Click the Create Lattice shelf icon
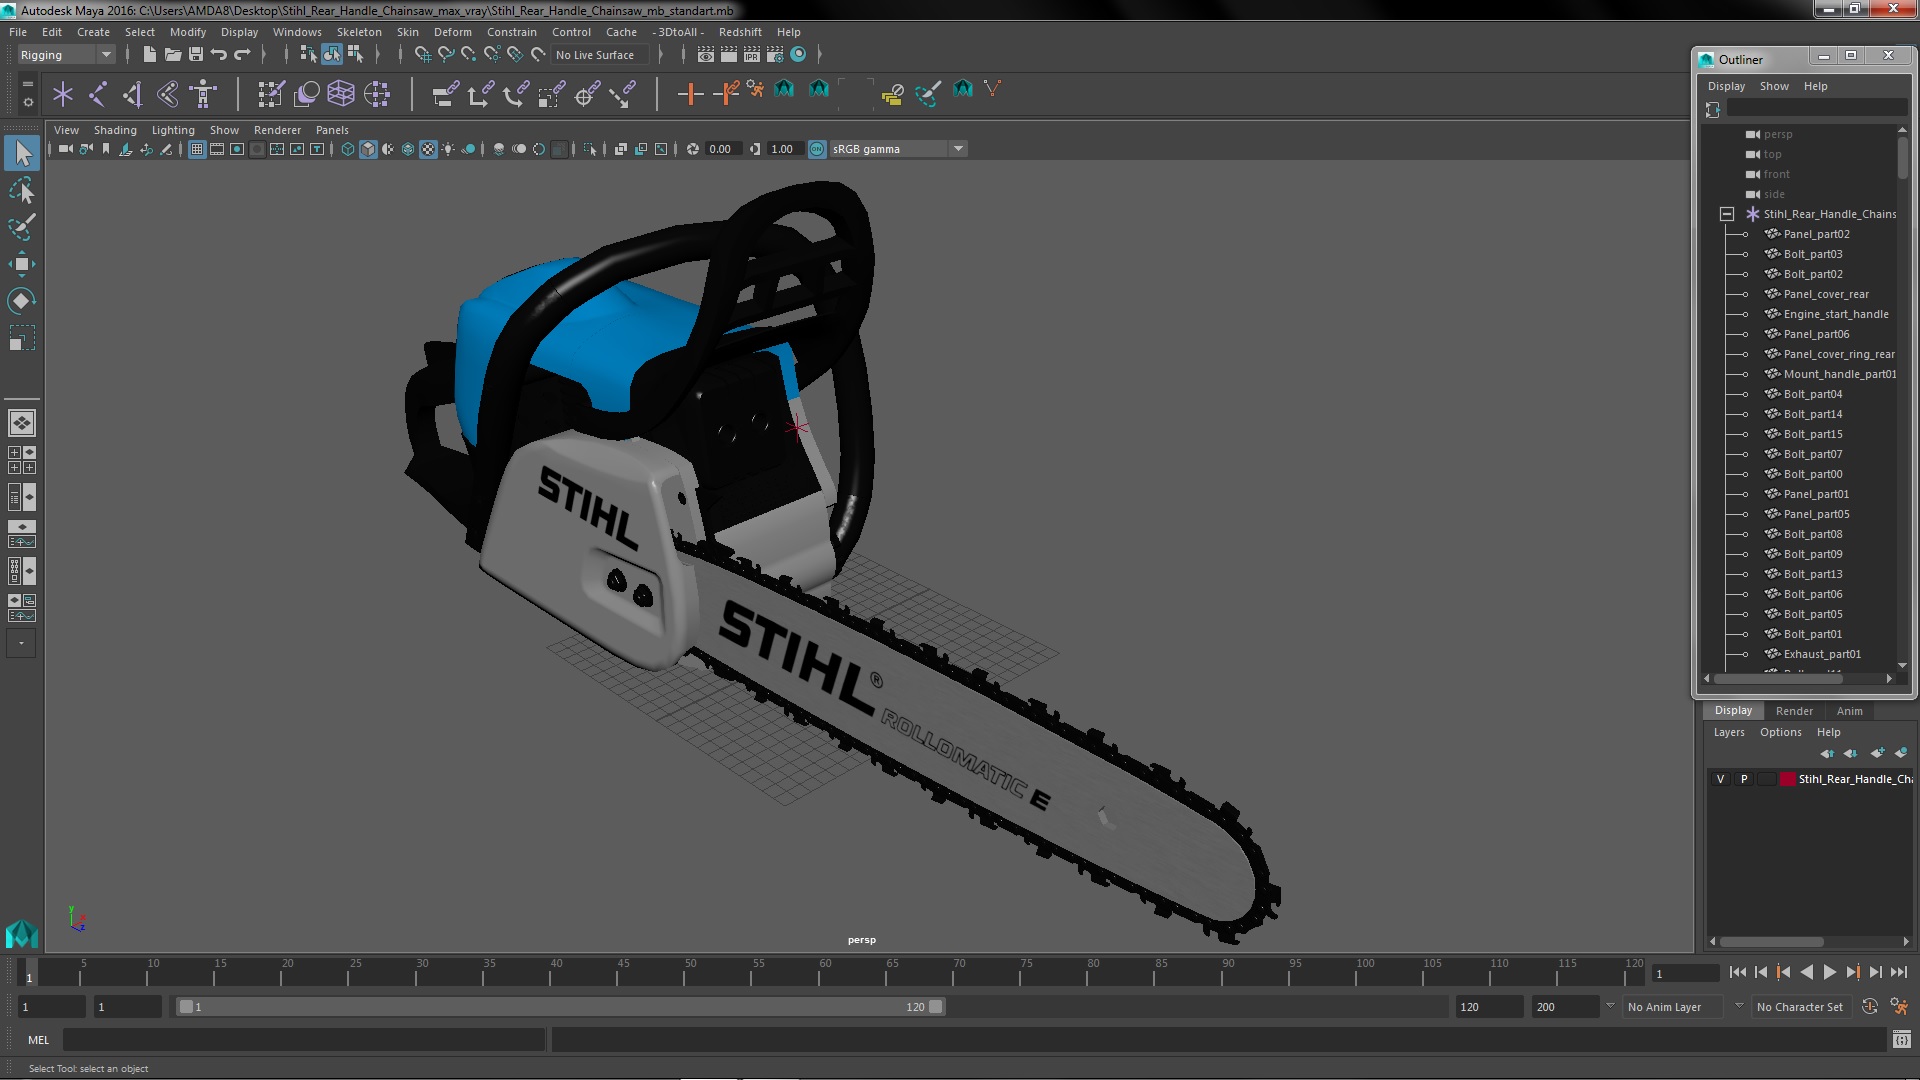 tap(341, 94)
